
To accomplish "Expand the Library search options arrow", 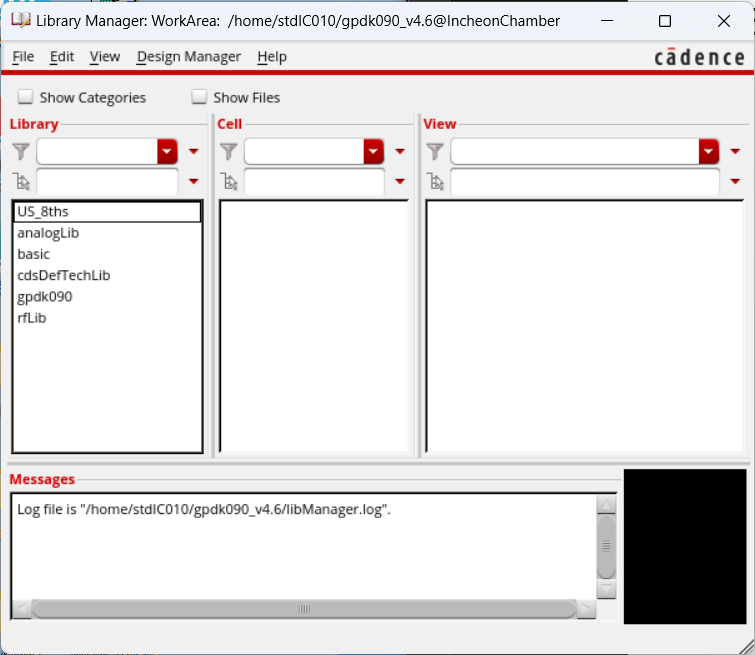I will click(194, 182).
